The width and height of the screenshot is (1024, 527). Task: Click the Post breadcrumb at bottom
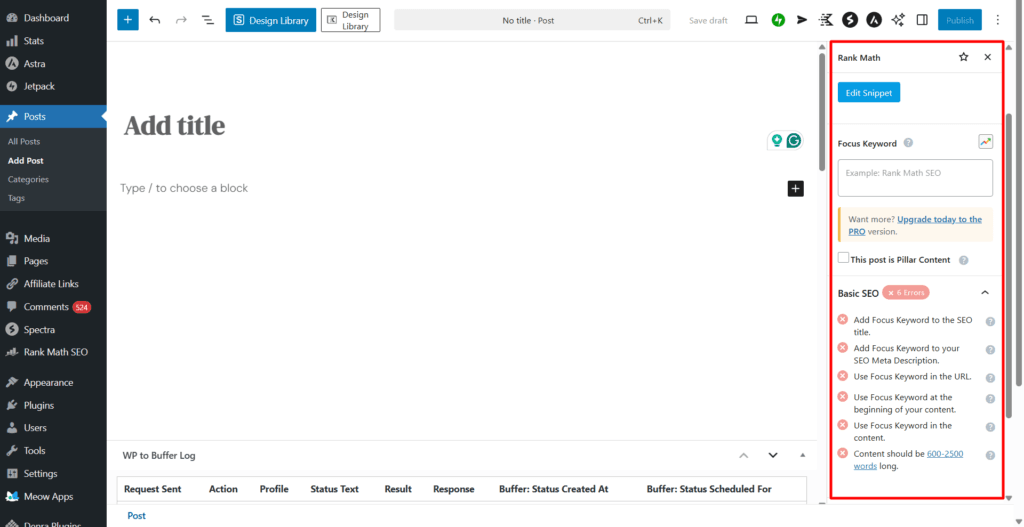point(136,516)
